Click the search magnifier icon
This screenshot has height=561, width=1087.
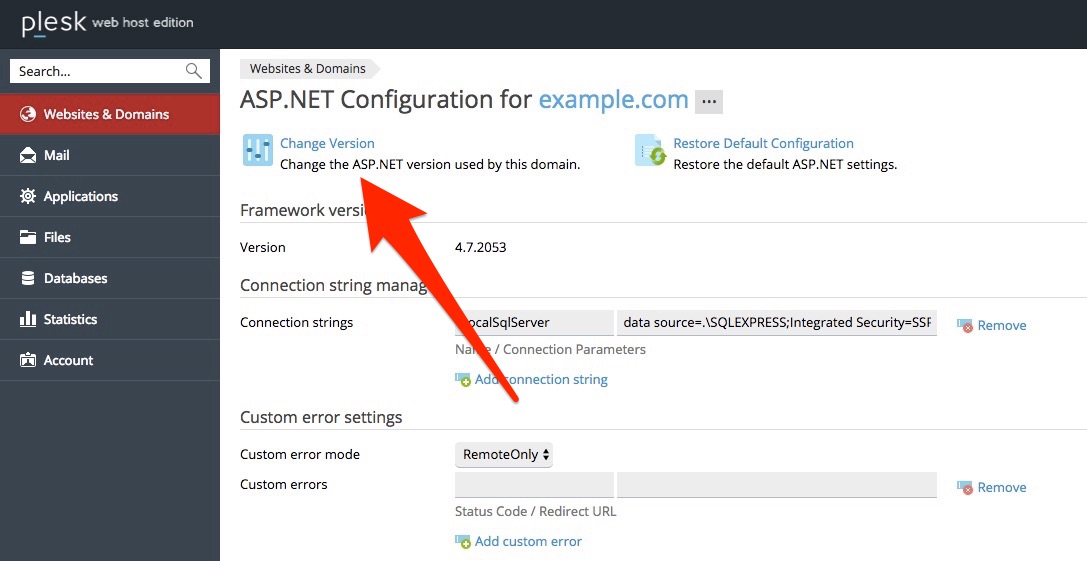pyautogui.click(x=193, y=71)
